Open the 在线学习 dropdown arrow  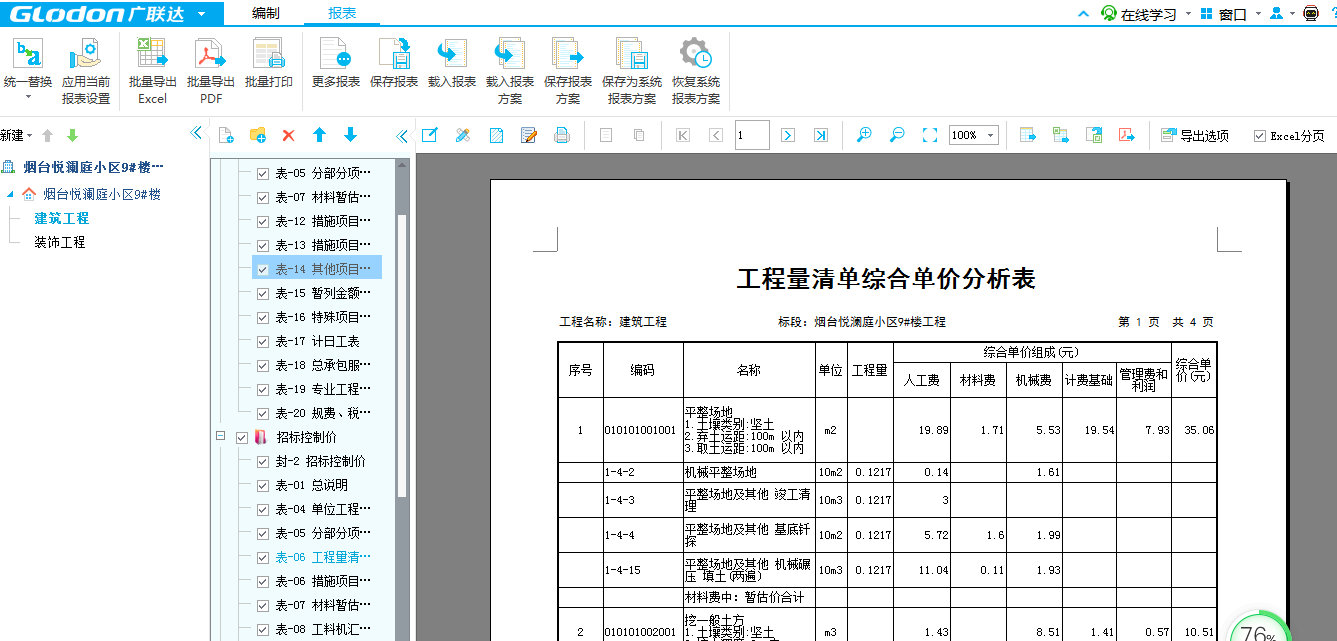[1188, 14]
